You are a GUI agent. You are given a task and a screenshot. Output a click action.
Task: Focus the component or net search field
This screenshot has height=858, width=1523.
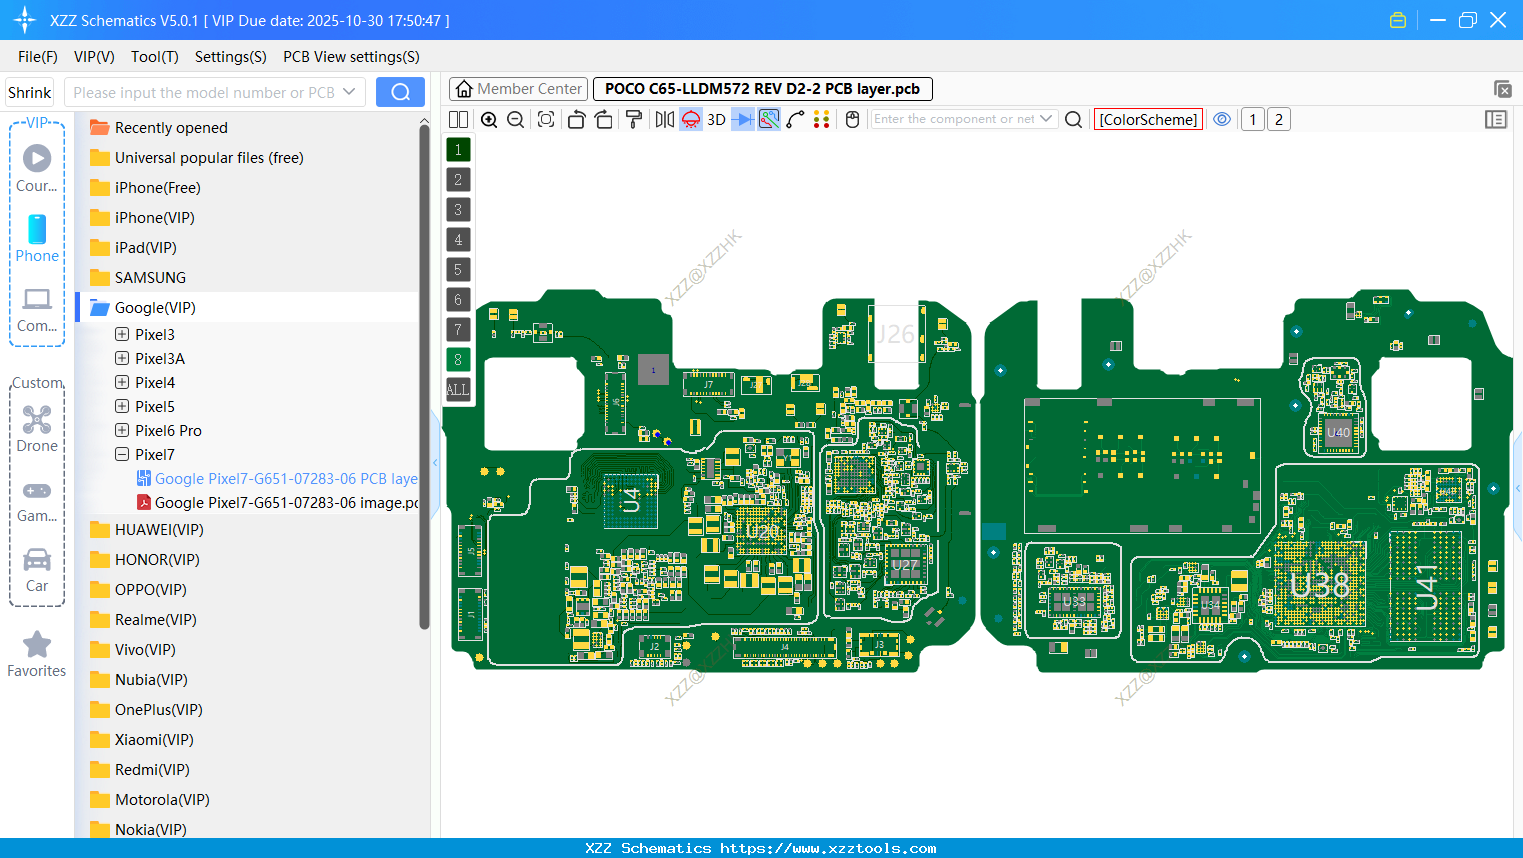pyautogui.click(x=954, y=119)
